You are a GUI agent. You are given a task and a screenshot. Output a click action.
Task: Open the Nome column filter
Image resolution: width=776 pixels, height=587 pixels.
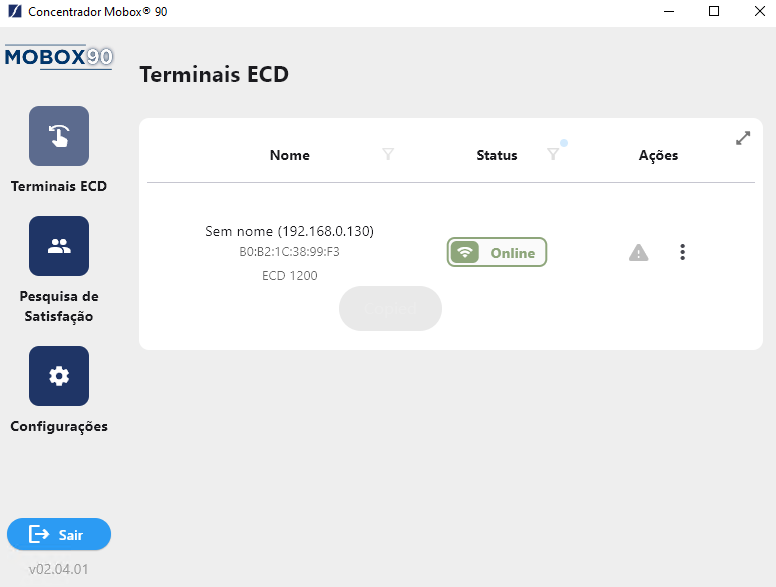[388, 154]
